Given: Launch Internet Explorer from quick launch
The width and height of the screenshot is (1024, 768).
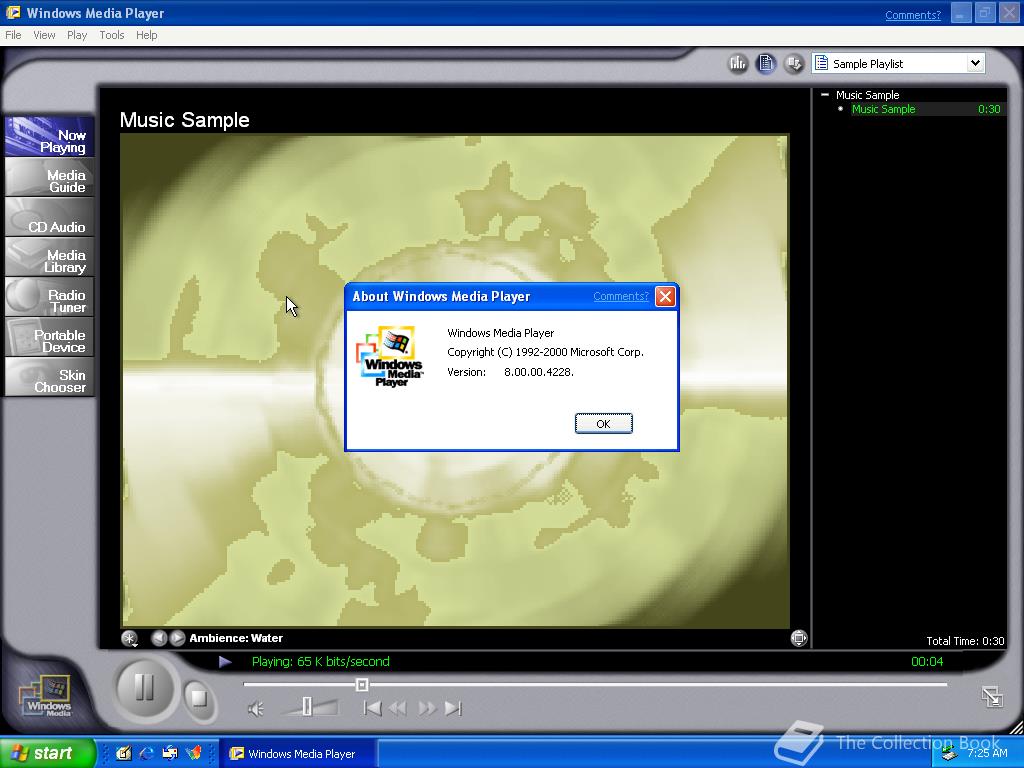Looking at the screenshot, I should coord(146,753).
